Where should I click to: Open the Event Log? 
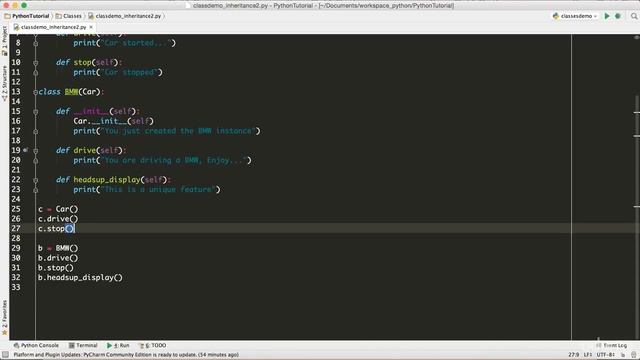[611, 345]
